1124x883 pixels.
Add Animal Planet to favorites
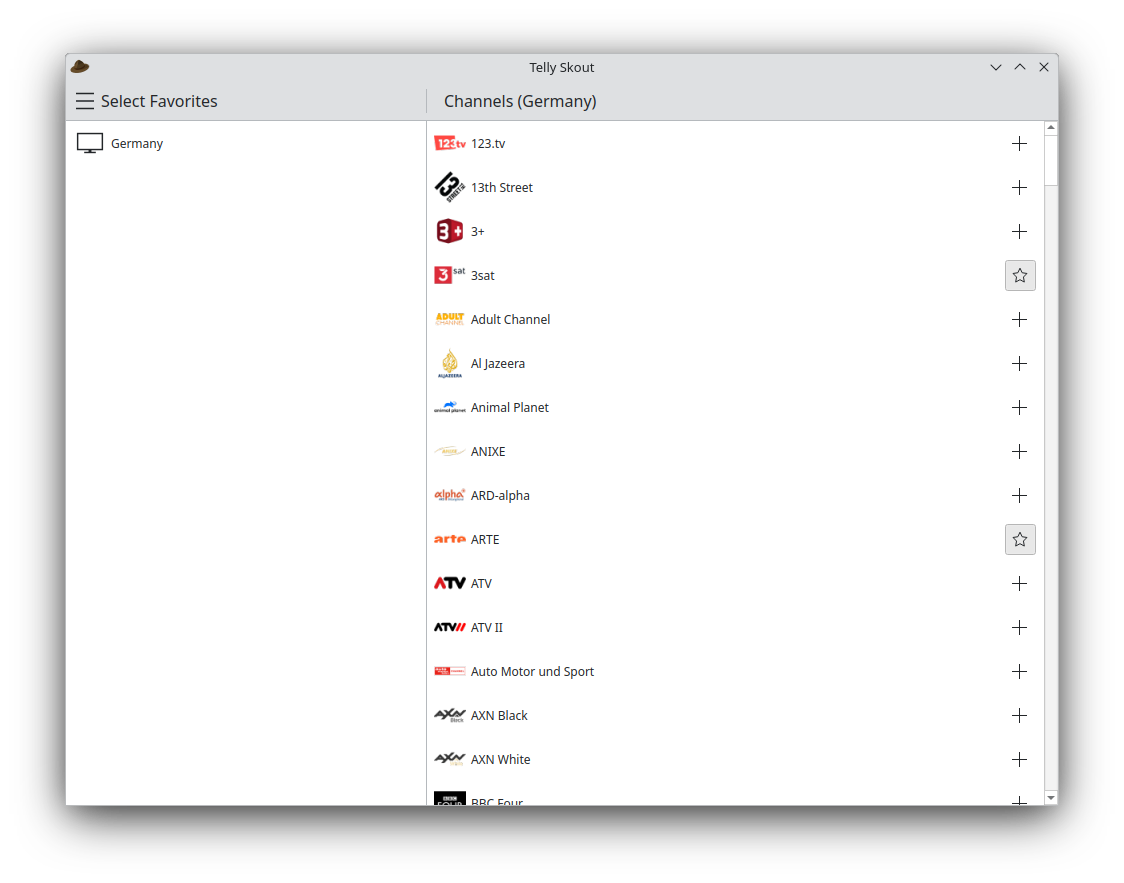tap(1019, 408)
